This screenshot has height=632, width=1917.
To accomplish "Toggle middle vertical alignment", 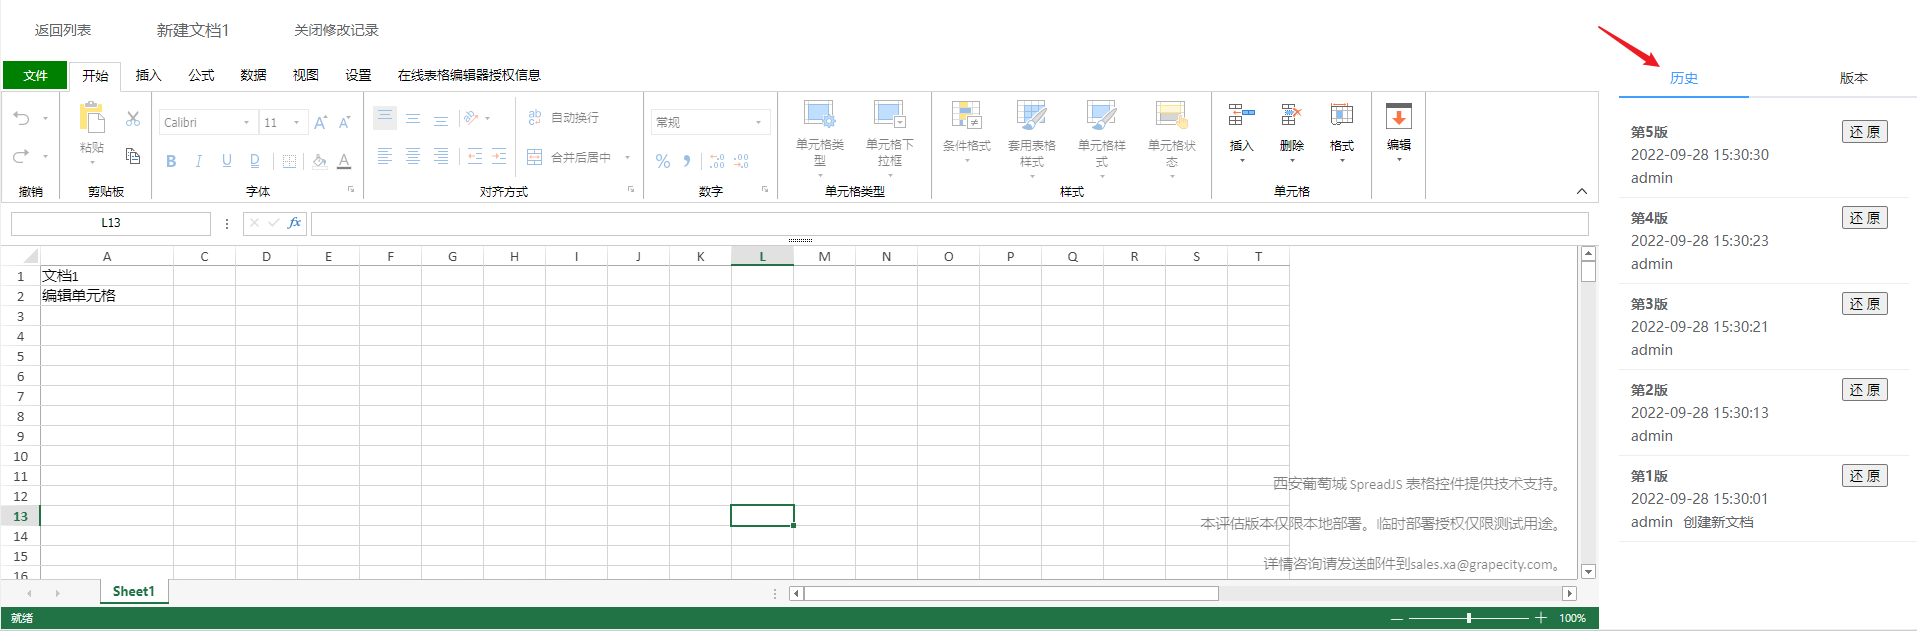I will click(413, 118).
